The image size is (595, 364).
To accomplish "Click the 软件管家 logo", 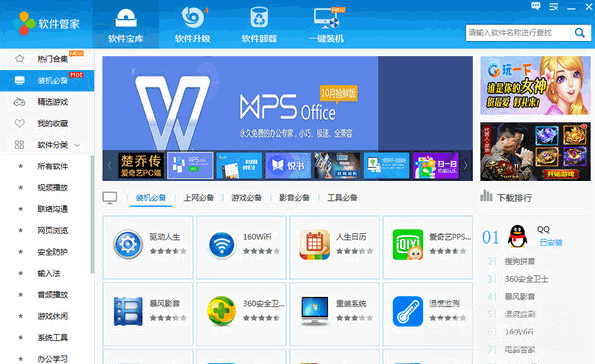I will [x=46, y=24].
